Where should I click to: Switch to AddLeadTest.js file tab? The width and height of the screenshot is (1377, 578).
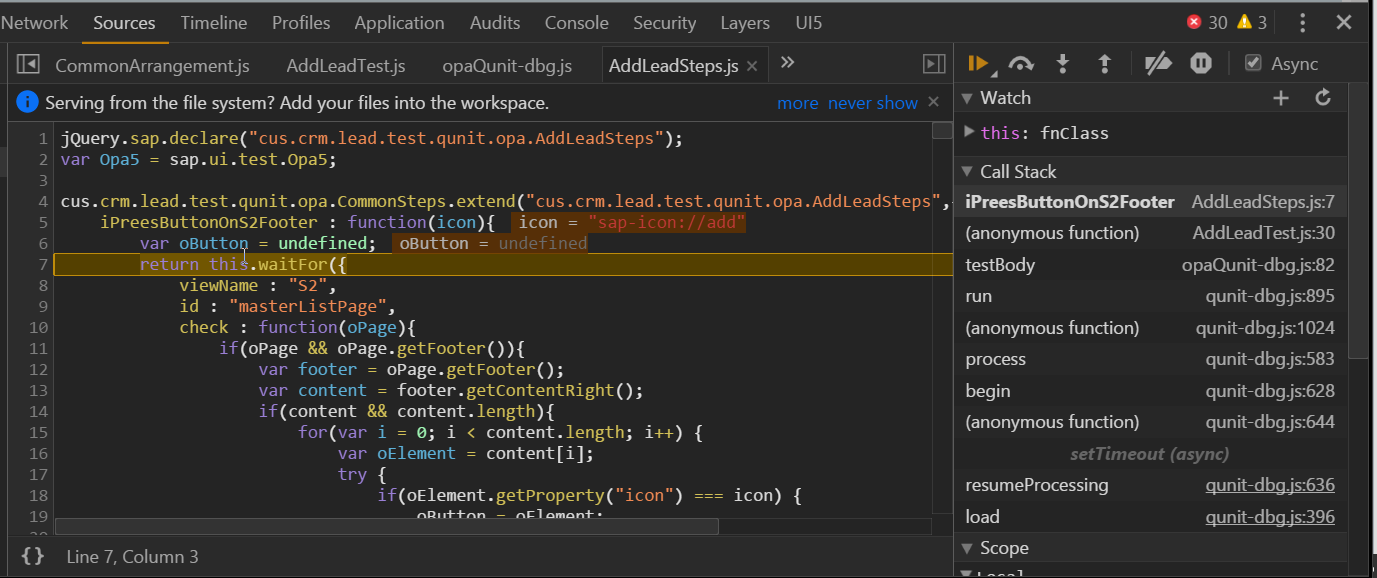(x=346, y=66)
